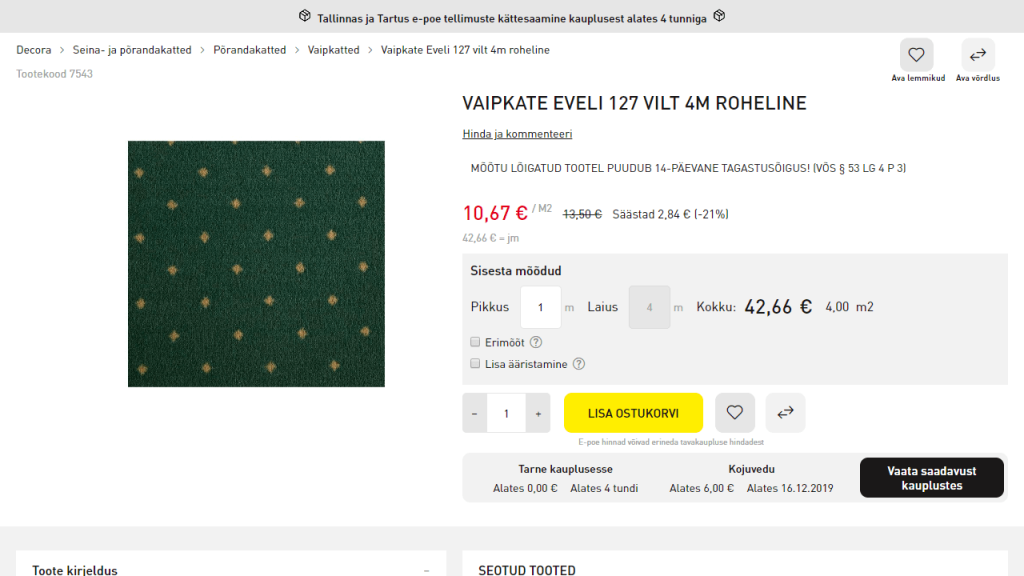The height and width of the screenshot is (576, 1024).
Task: Open Ava võrdlus comparison icon
Action: point(977,54)
